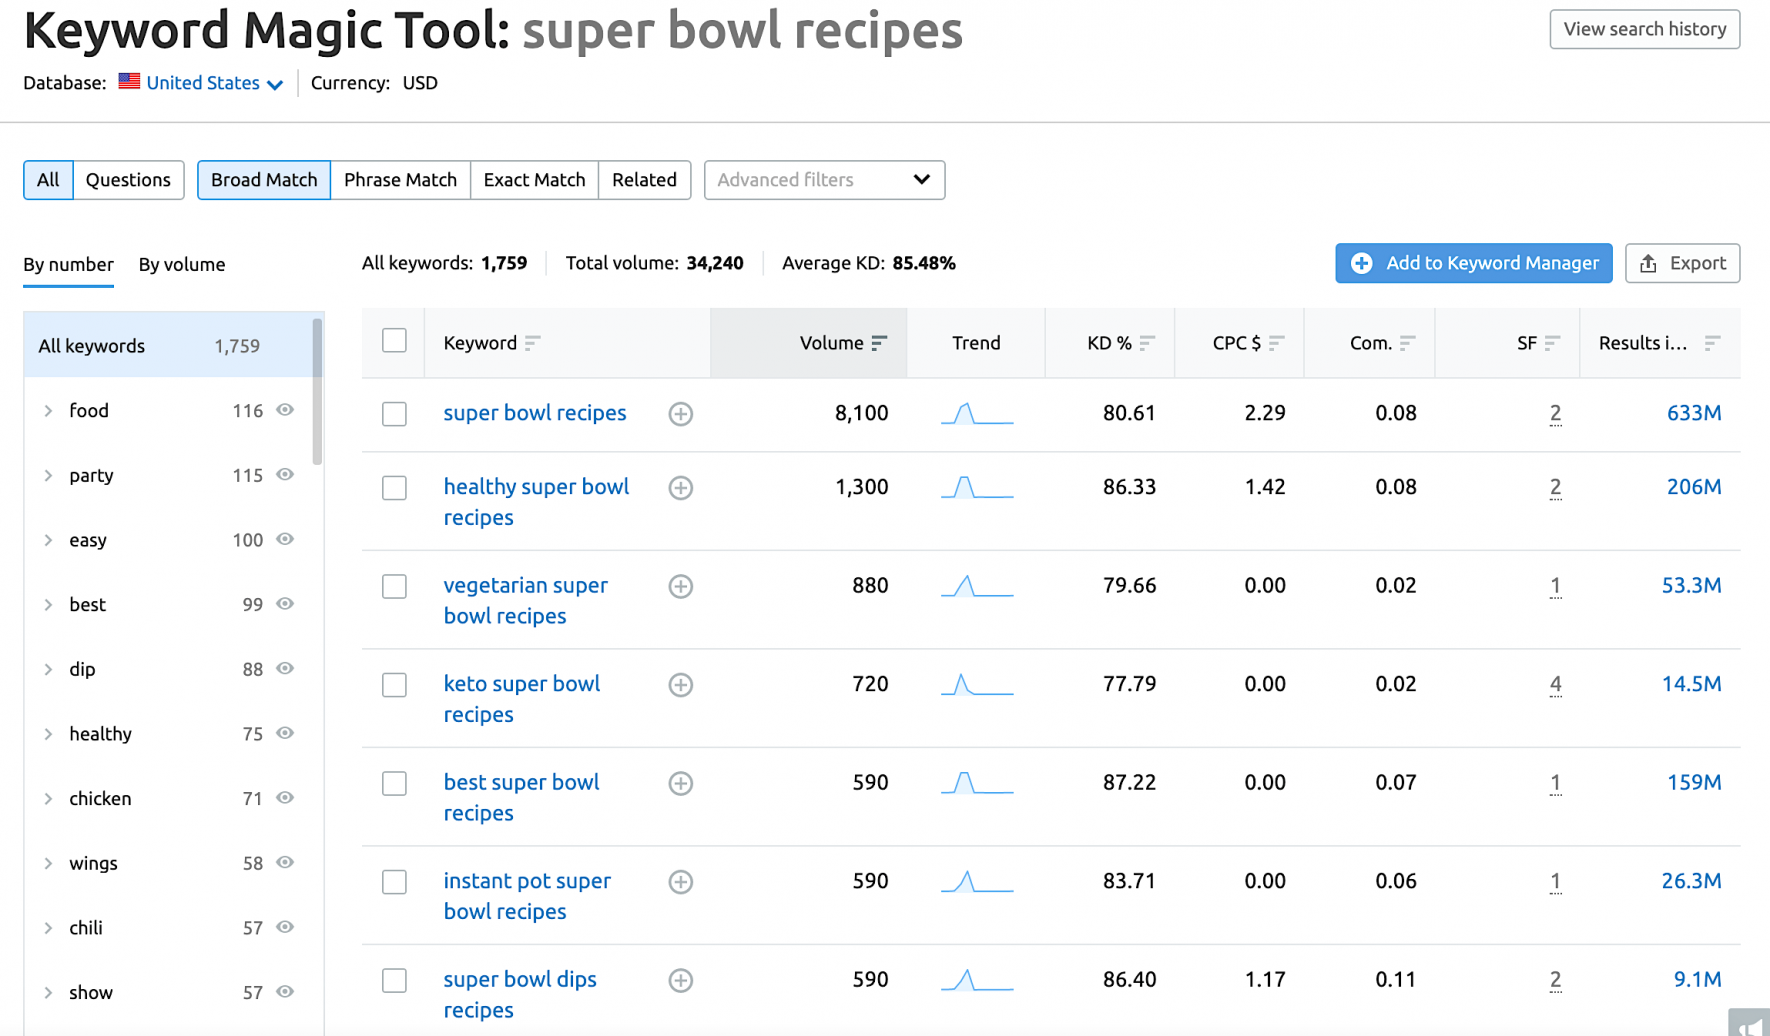Sort the CPC $ column icon
The height and width of the screenshot is (1036, 1770).
coord(1276,343)
